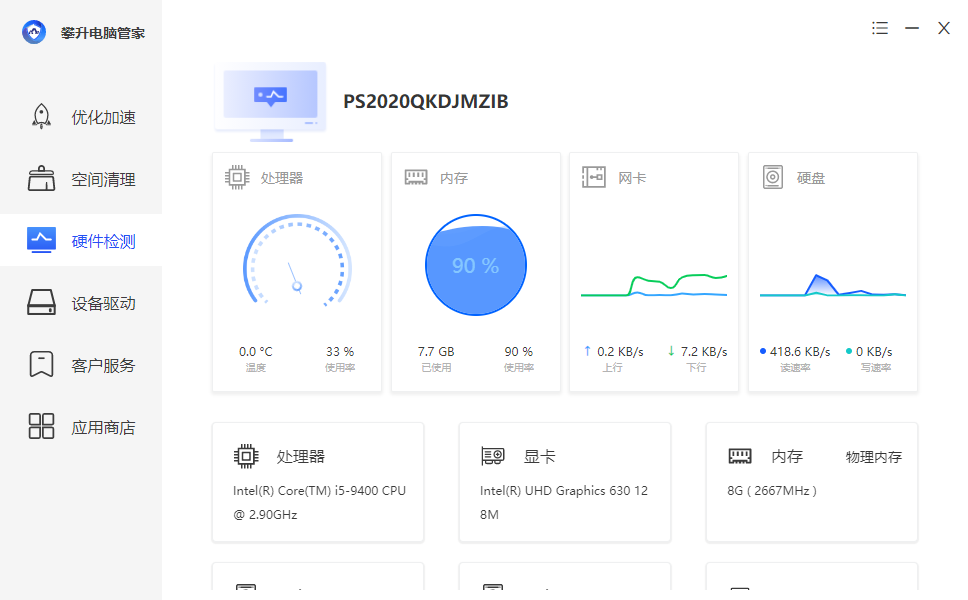Click the 物理内存 label
This screenshot has width=968, height=600.
point(874,457)
